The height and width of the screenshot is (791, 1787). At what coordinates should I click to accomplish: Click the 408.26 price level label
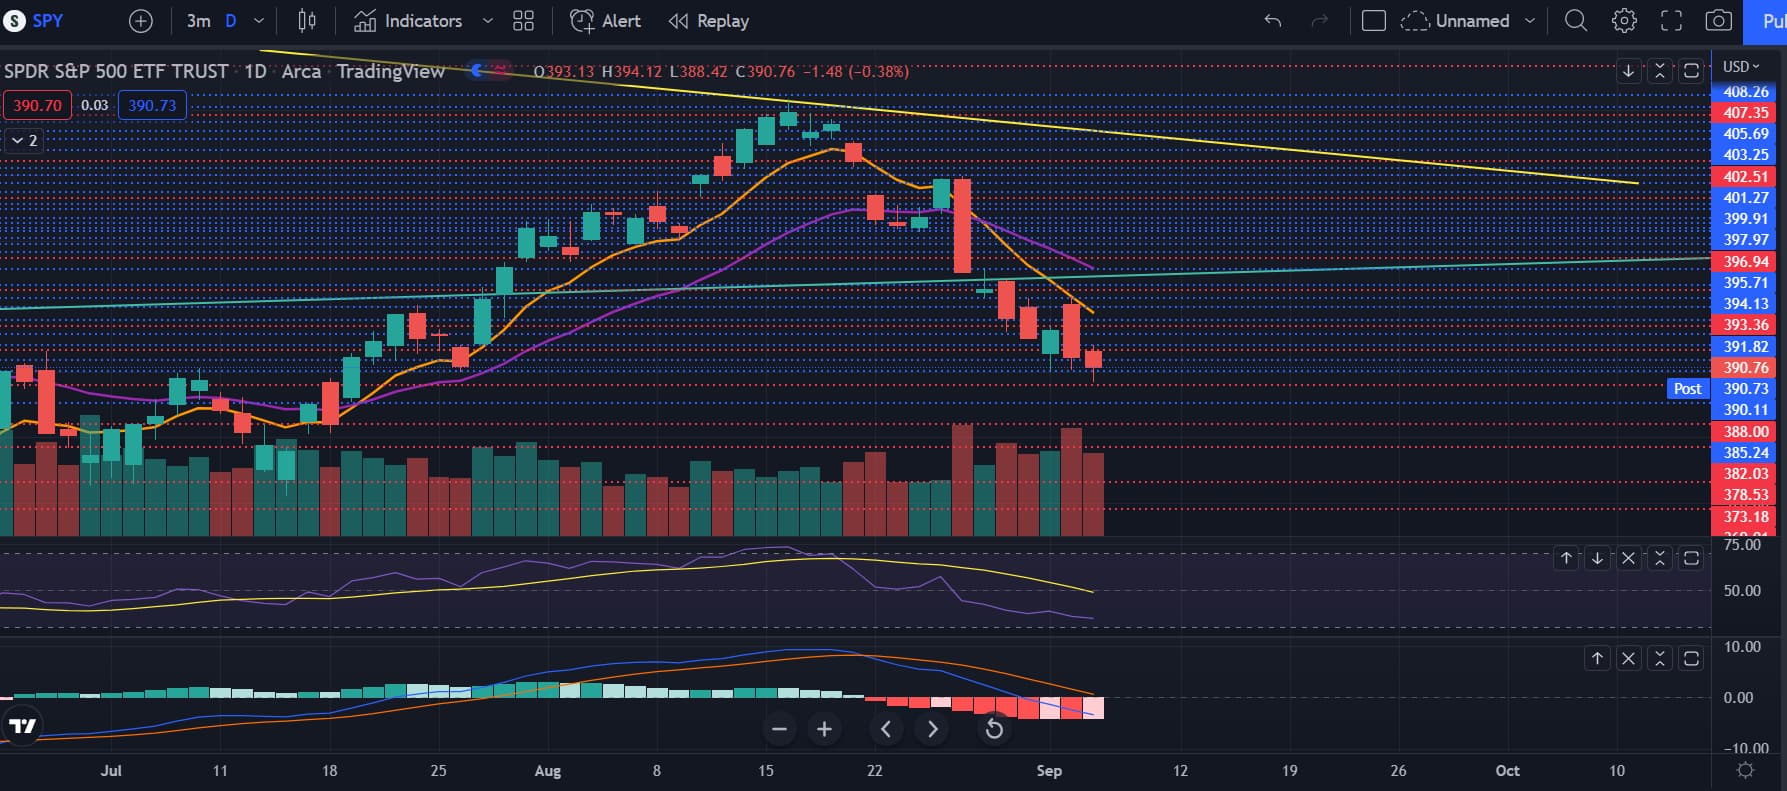[1746, 92]
